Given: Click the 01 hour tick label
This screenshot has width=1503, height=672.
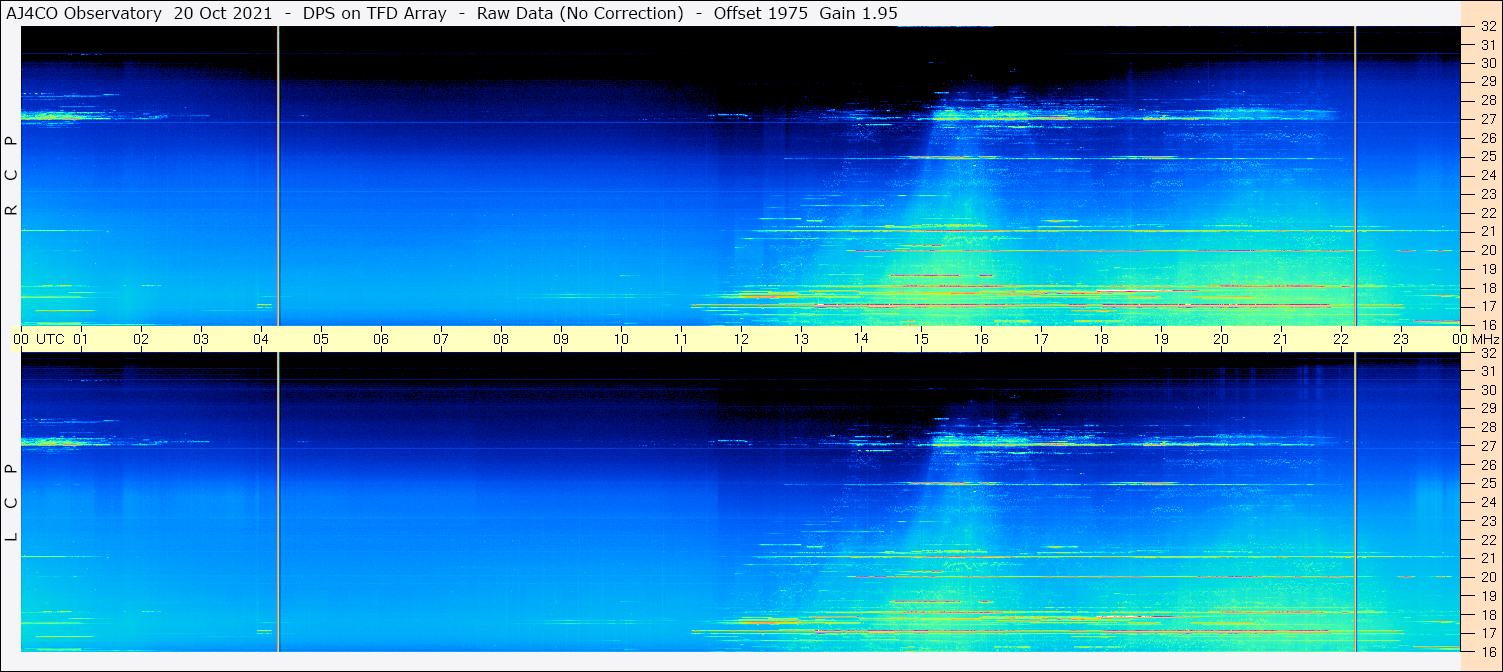Looking at the screenshot, I should coord(81,339).
